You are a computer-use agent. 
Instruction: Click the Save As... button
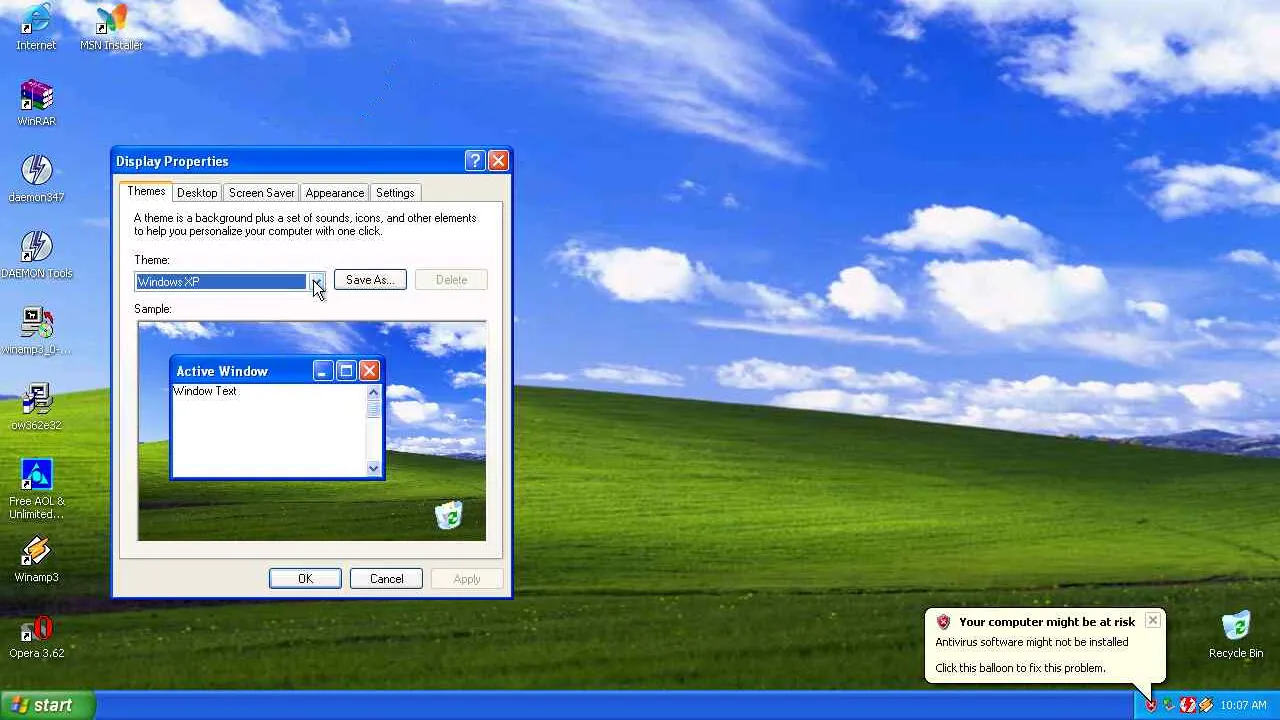[370, 280]
